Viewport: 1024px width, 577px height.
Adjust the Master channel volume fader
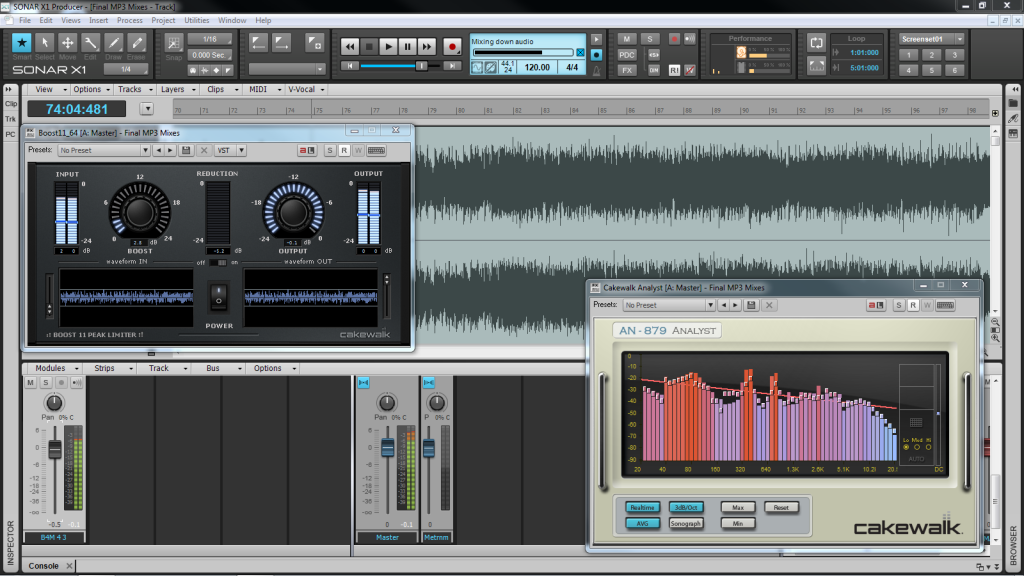pyautogui.click(x=387, y=447)
